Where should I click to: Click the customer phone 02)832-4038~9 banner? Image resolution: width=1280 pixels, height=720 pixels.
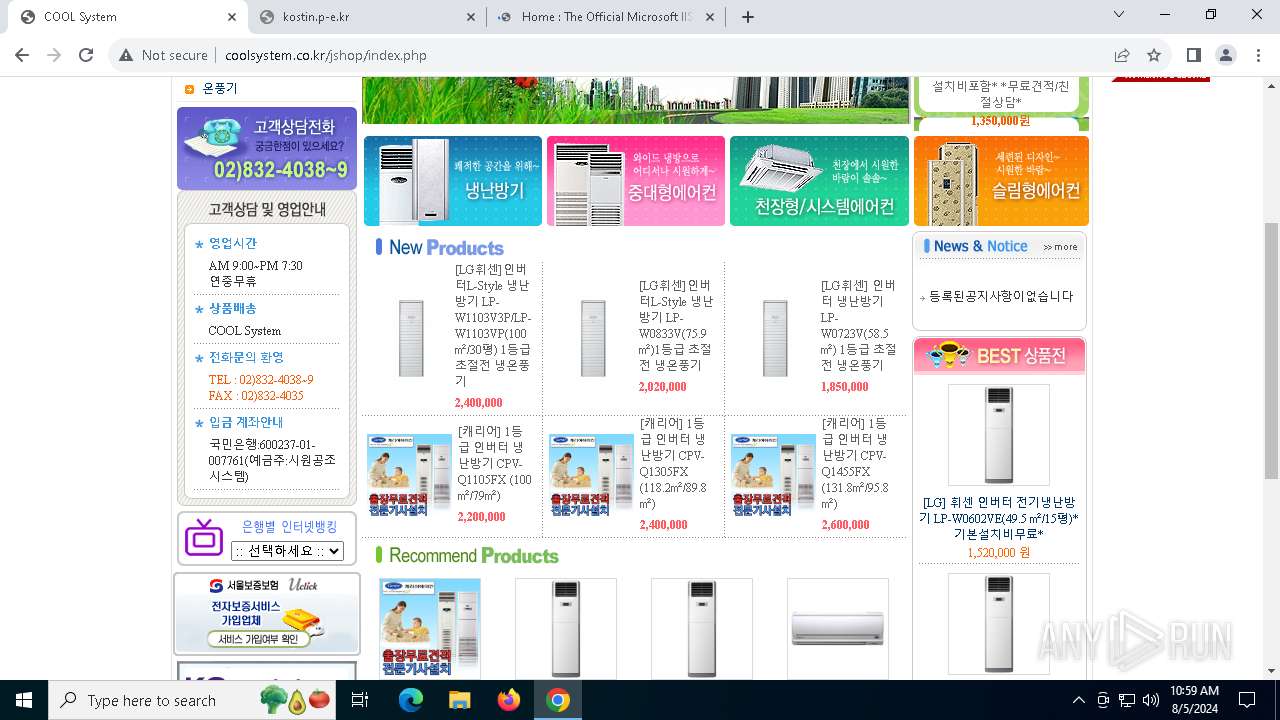coord(267,148)
